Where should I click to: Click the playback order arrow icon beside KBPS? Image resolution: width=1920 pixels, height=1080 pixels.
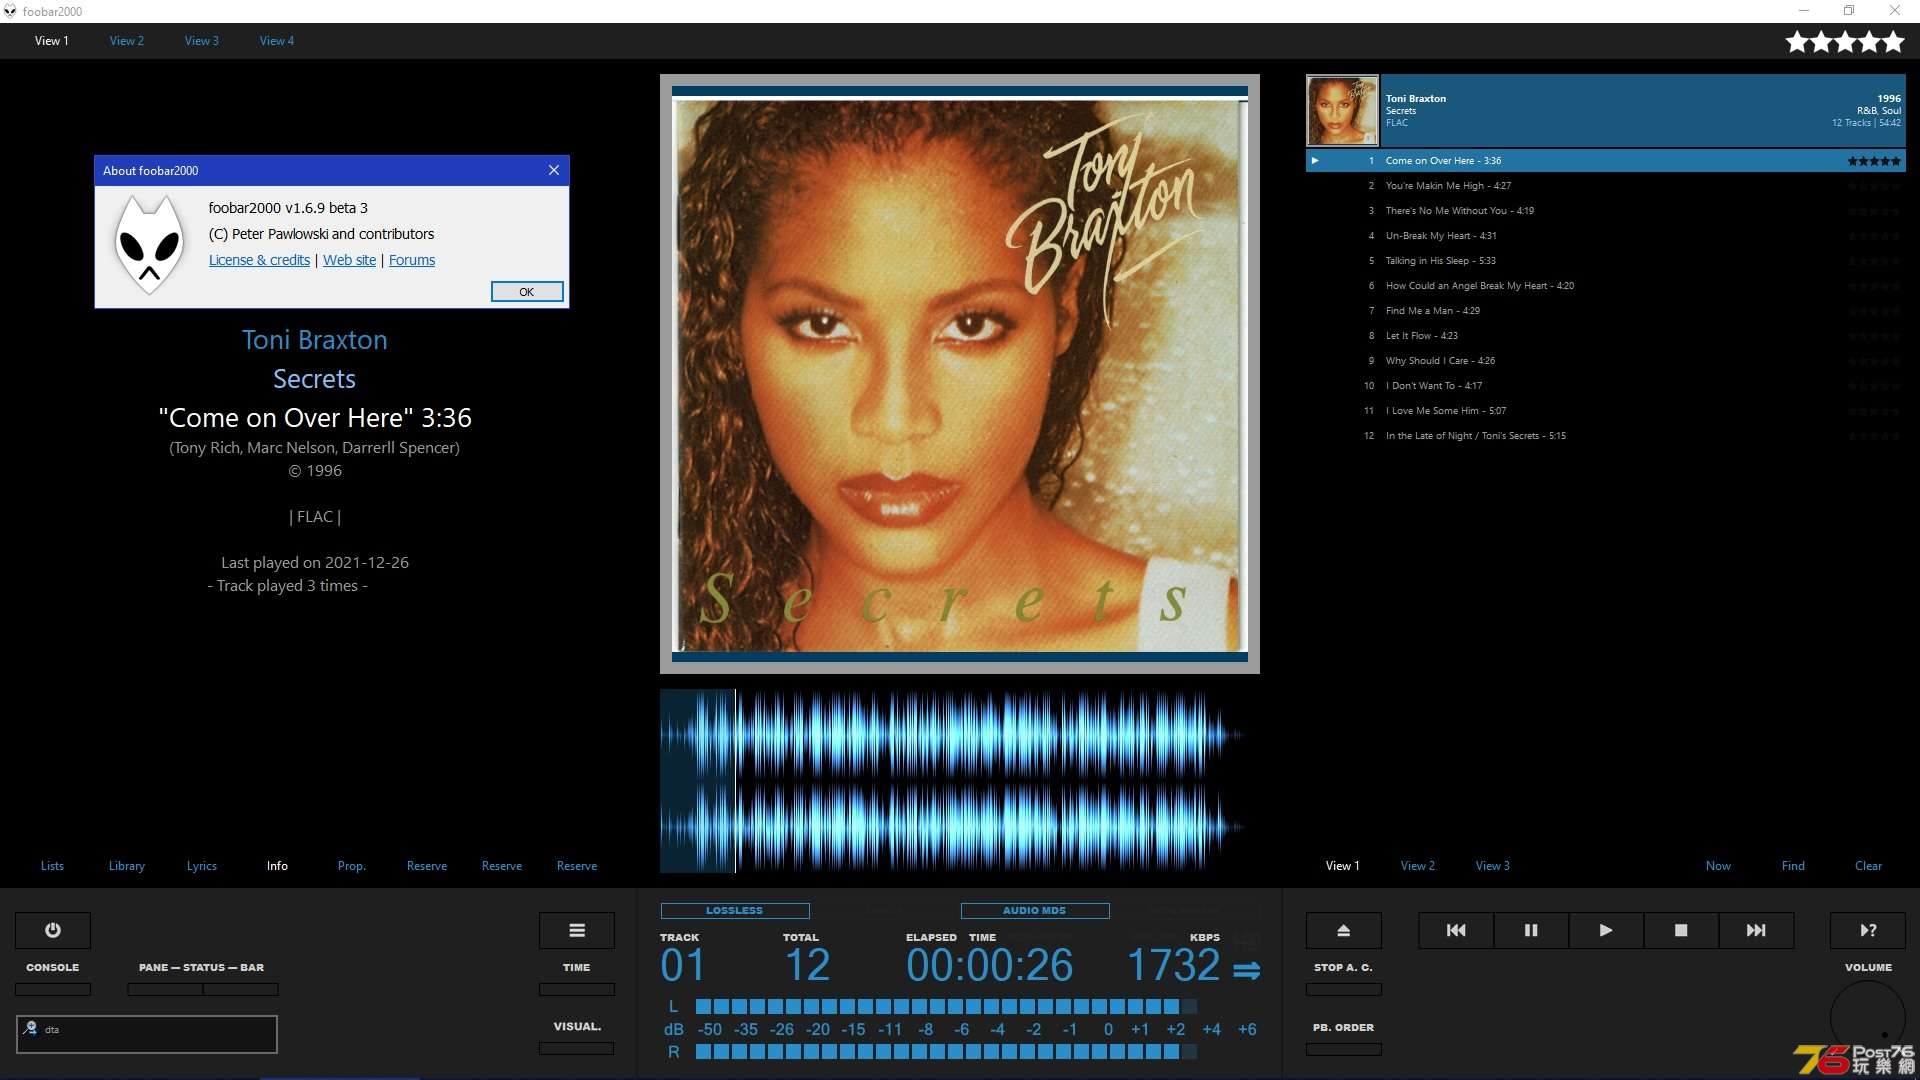pyautogui.click(x=1246, y=970)
